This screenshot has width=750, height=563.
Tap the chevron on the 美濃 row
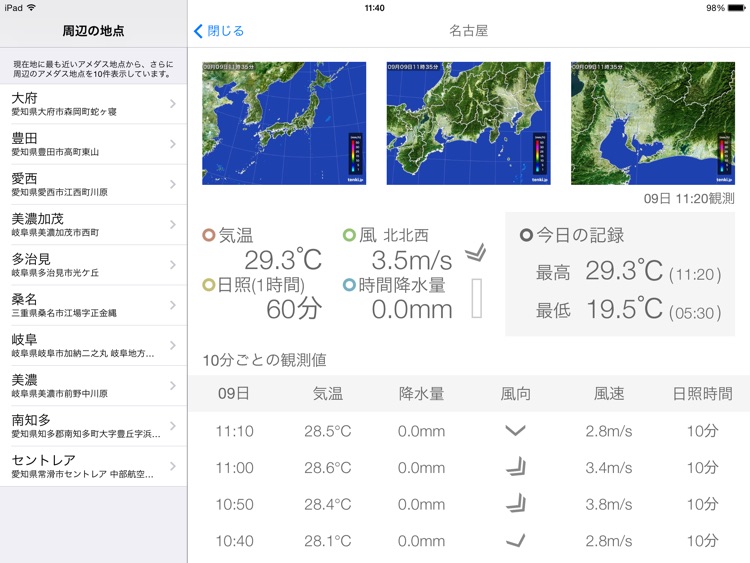coord(173,386)
